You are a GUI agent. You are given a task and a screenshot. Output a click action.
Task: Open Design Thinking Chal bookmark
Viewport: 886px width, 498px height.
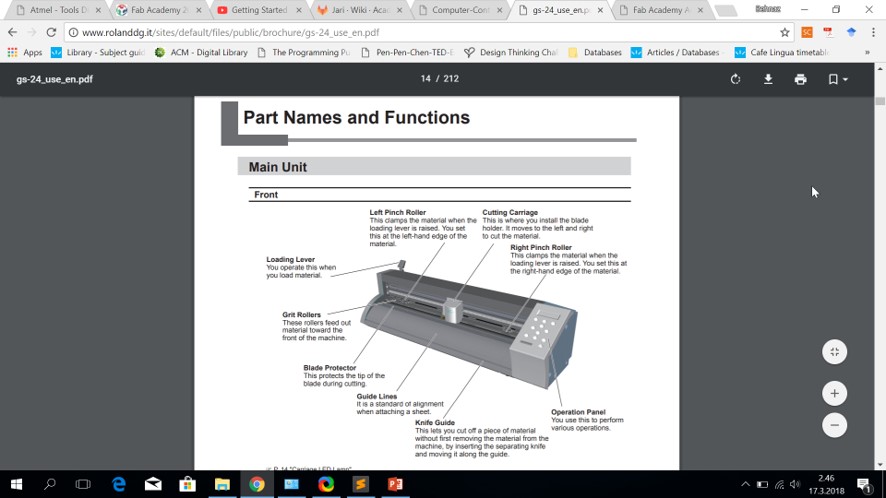click(511, 53)
